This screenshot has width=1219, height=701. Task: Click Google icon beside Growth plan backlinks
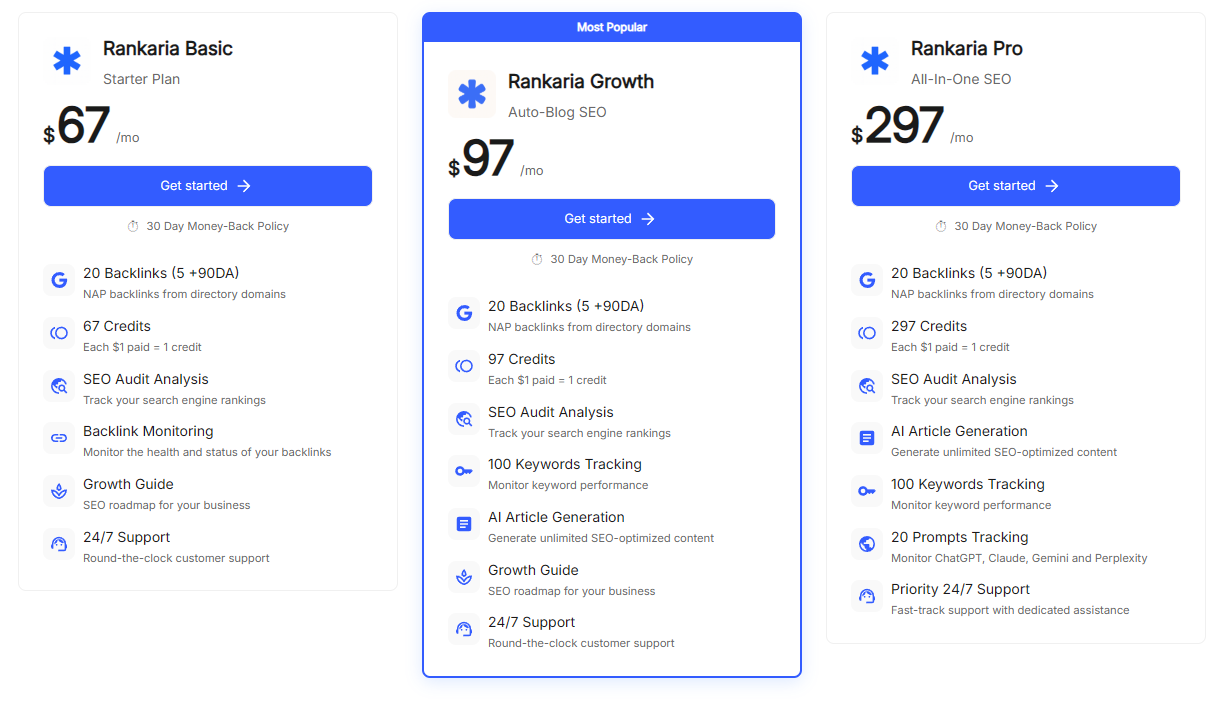point(464,313)
